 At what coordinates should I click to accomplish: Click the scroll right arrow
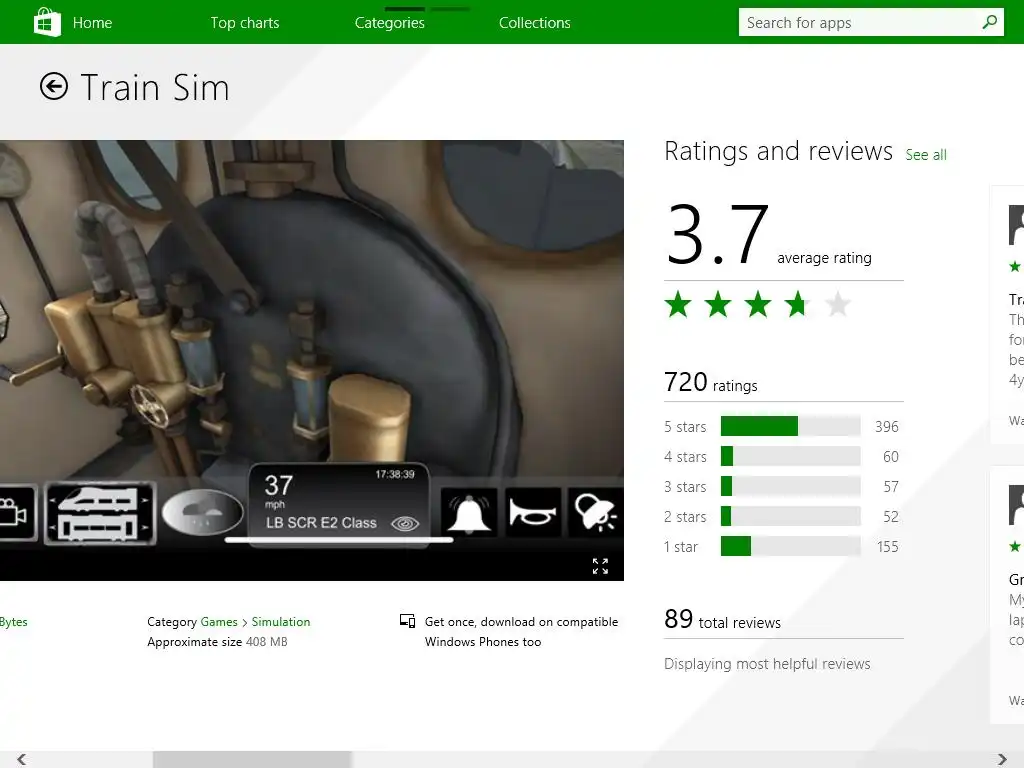(1002, 759)
